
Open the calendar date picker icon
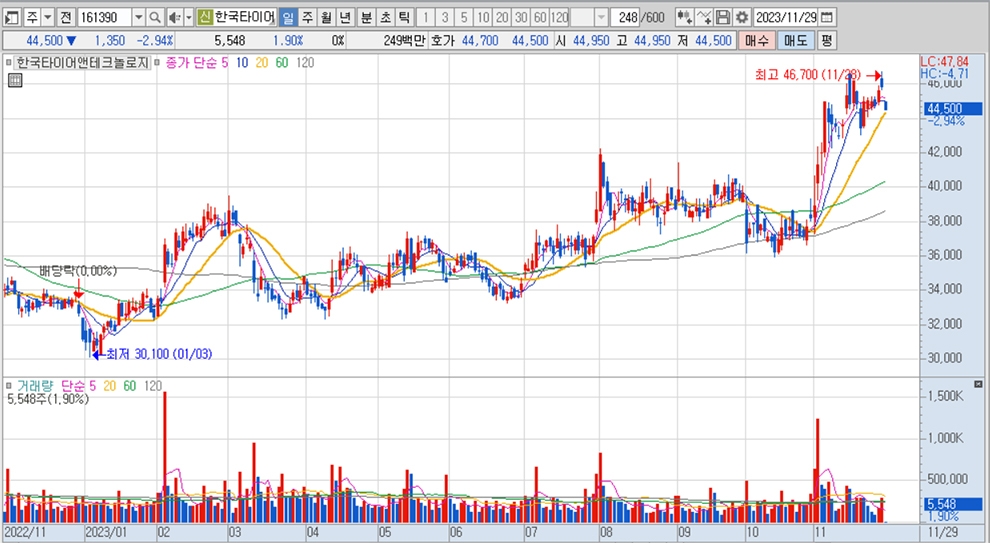828,17
